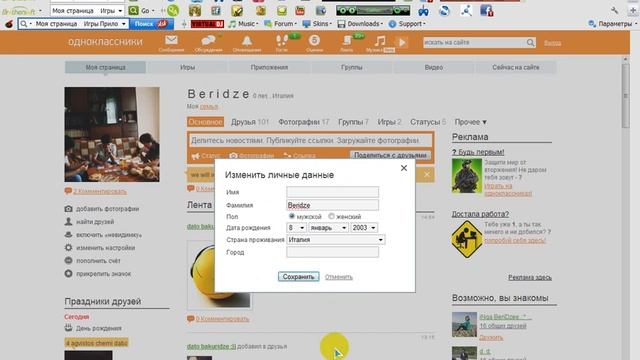Open the Друзья 101 profile tab
Viewport: 640px width, 360px height.
pos(250,122)
